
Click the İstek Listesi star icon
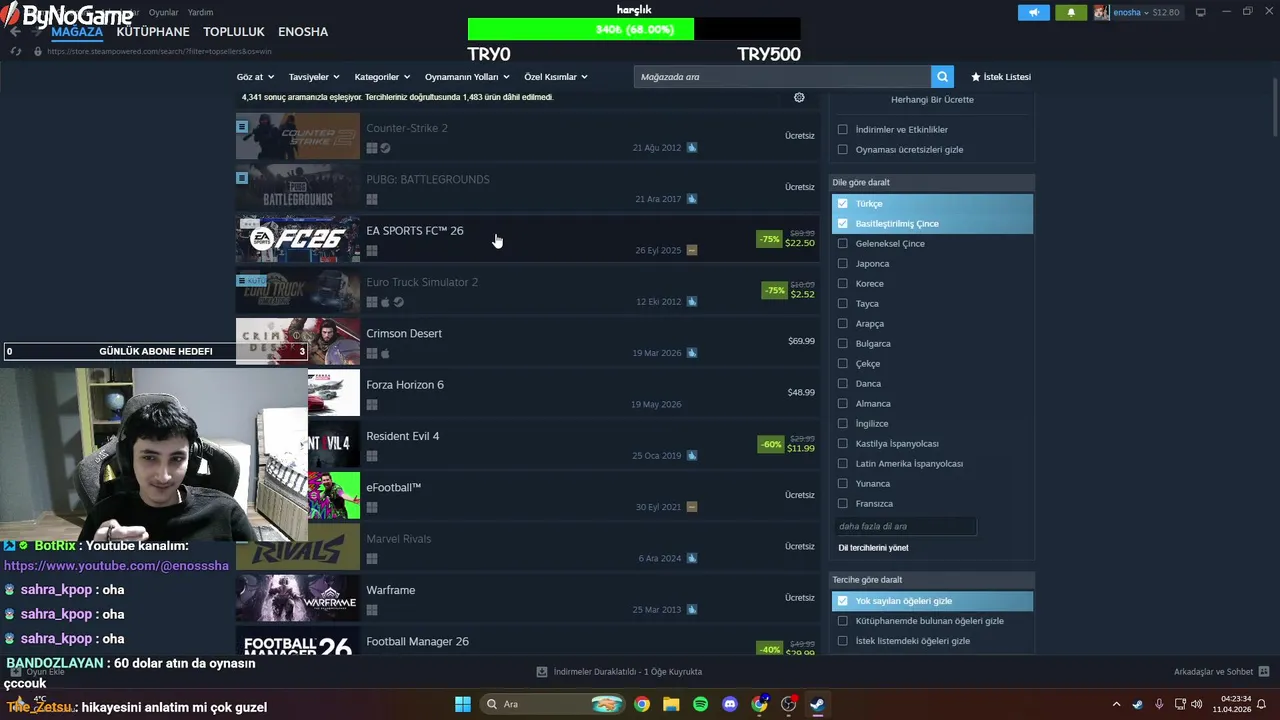pyautogui.click(x=976, y=77)
